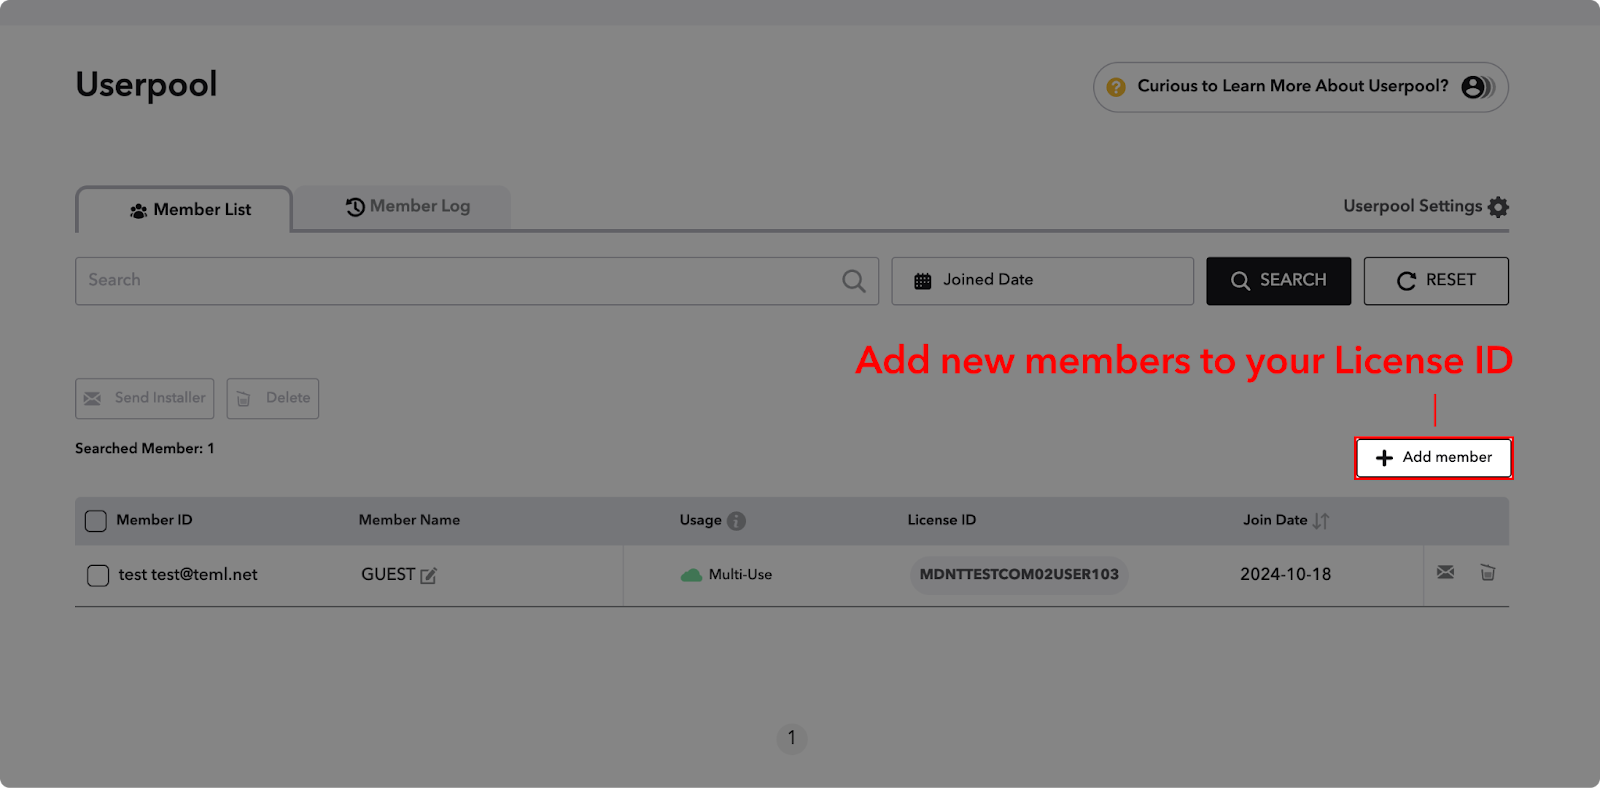This screenshot has width=1600, height=788.
Task: Click the Userpool Settings link text
Action: tap(1412, 206)
